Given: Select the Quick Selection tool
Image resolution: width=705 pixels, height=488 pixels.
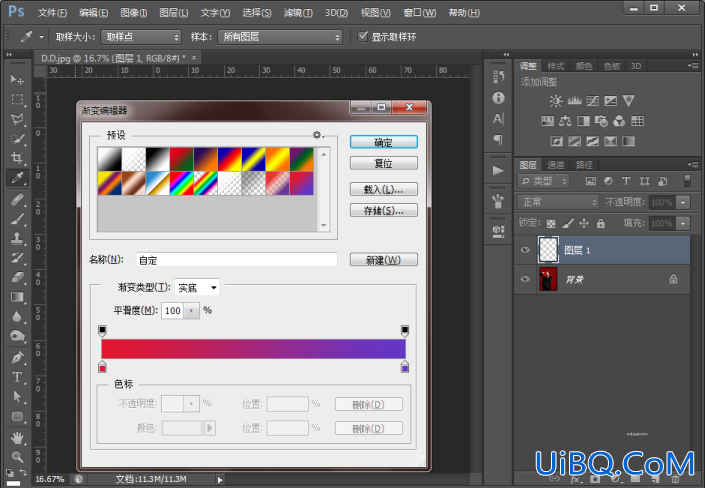Looking at the screenshot, I should 17,139.
